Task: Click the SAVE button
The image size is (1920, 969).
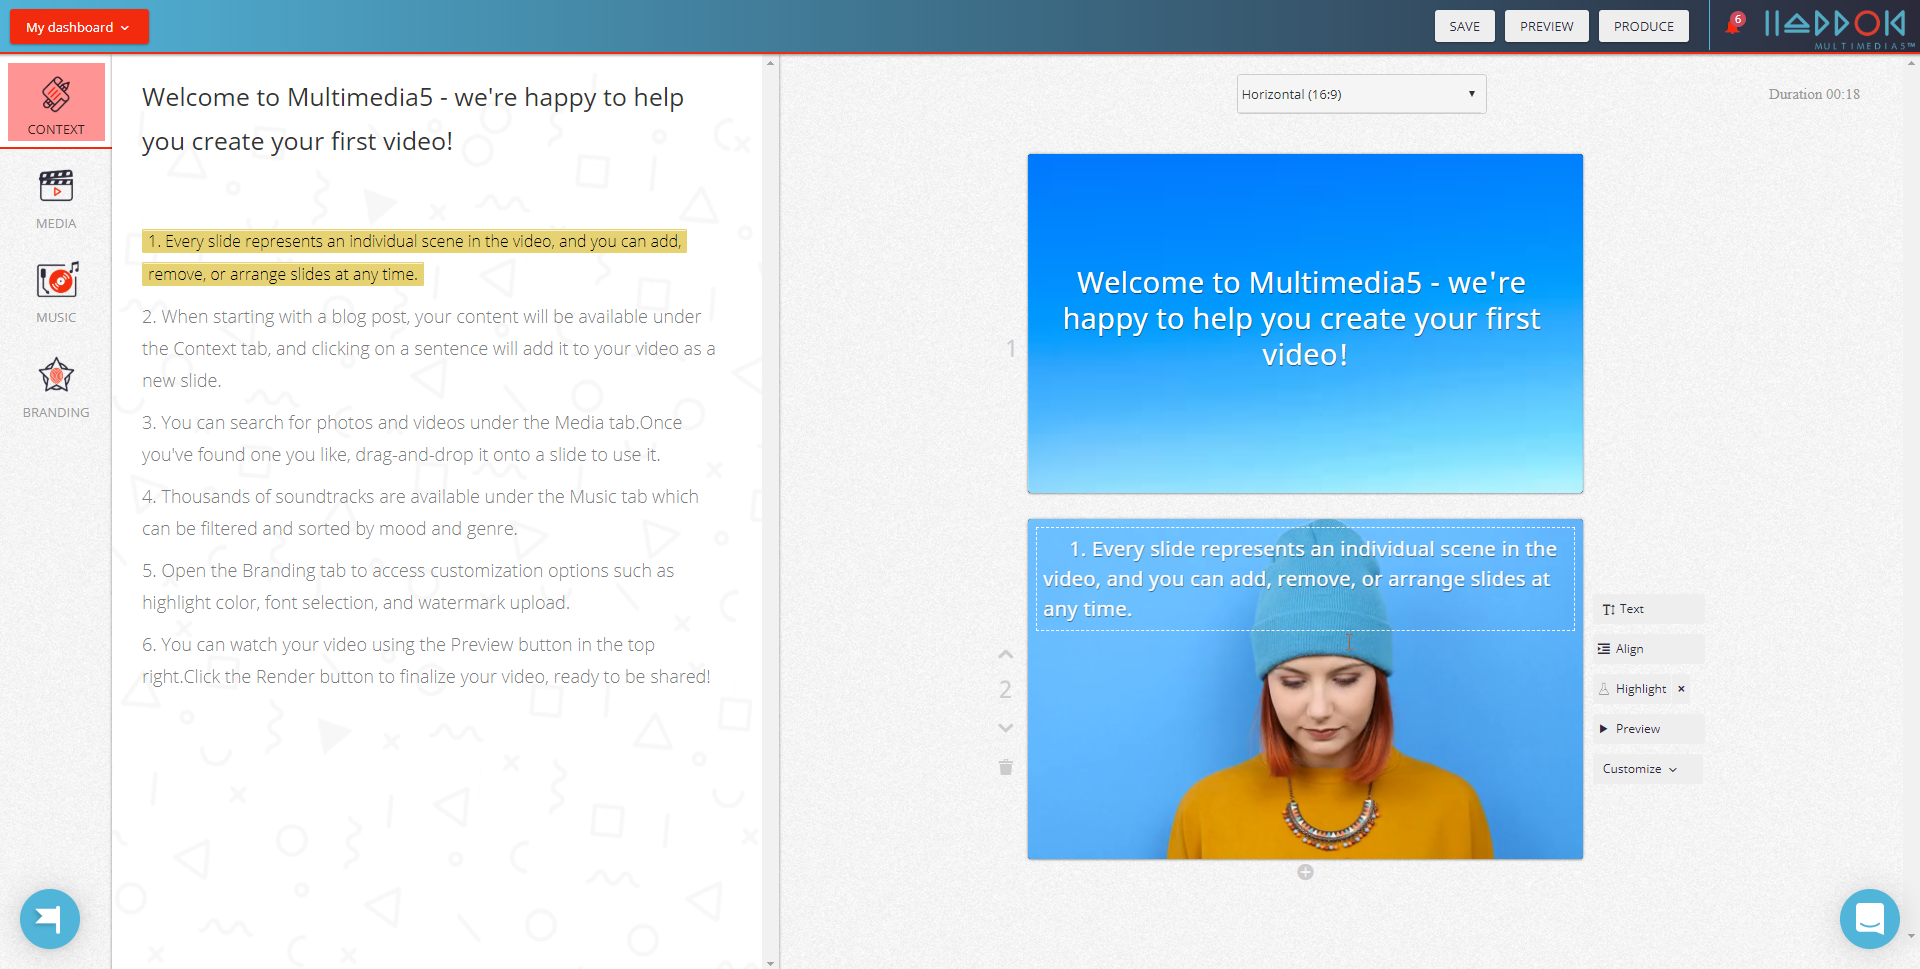Action: pos(1464,26)
